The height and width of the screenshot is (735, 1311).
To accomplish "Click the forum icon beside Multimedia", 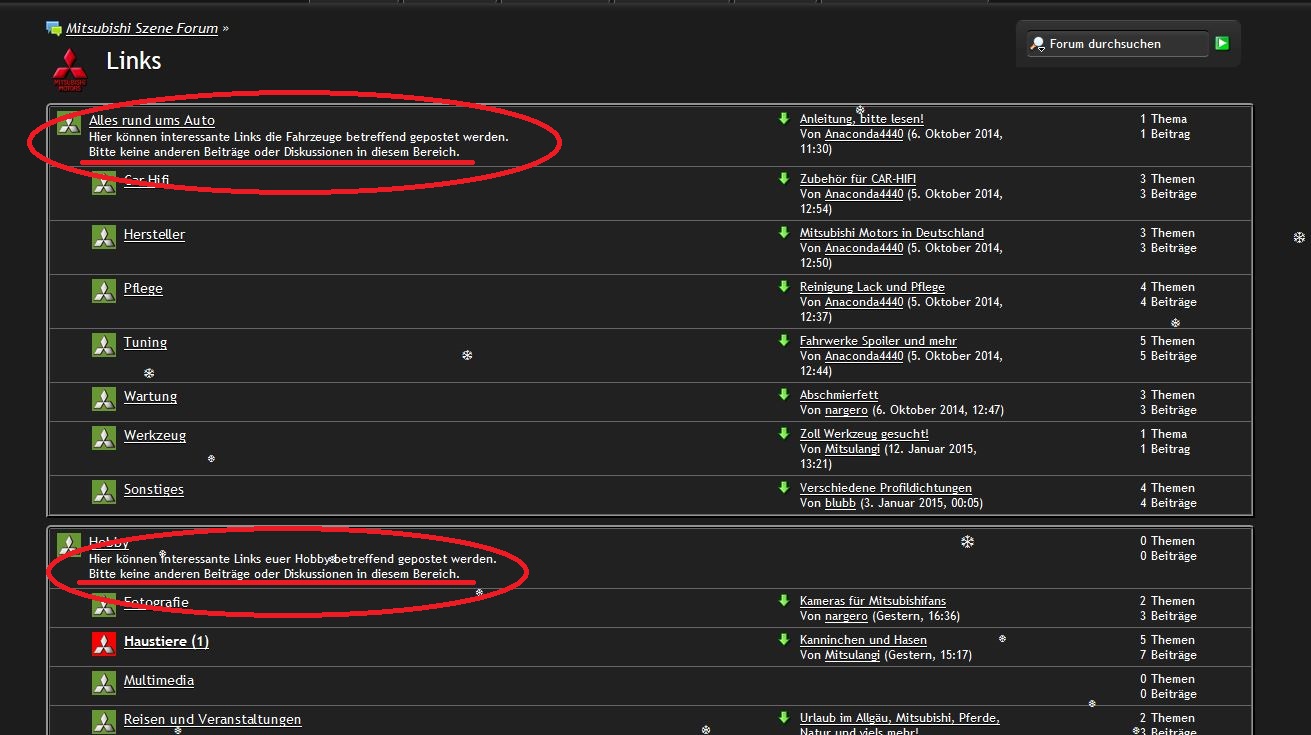I will coord(104,683).
